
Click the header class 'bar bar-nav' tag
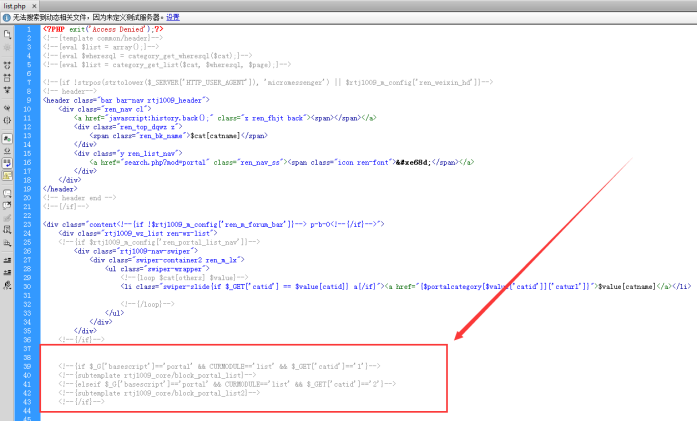point(126,100)
